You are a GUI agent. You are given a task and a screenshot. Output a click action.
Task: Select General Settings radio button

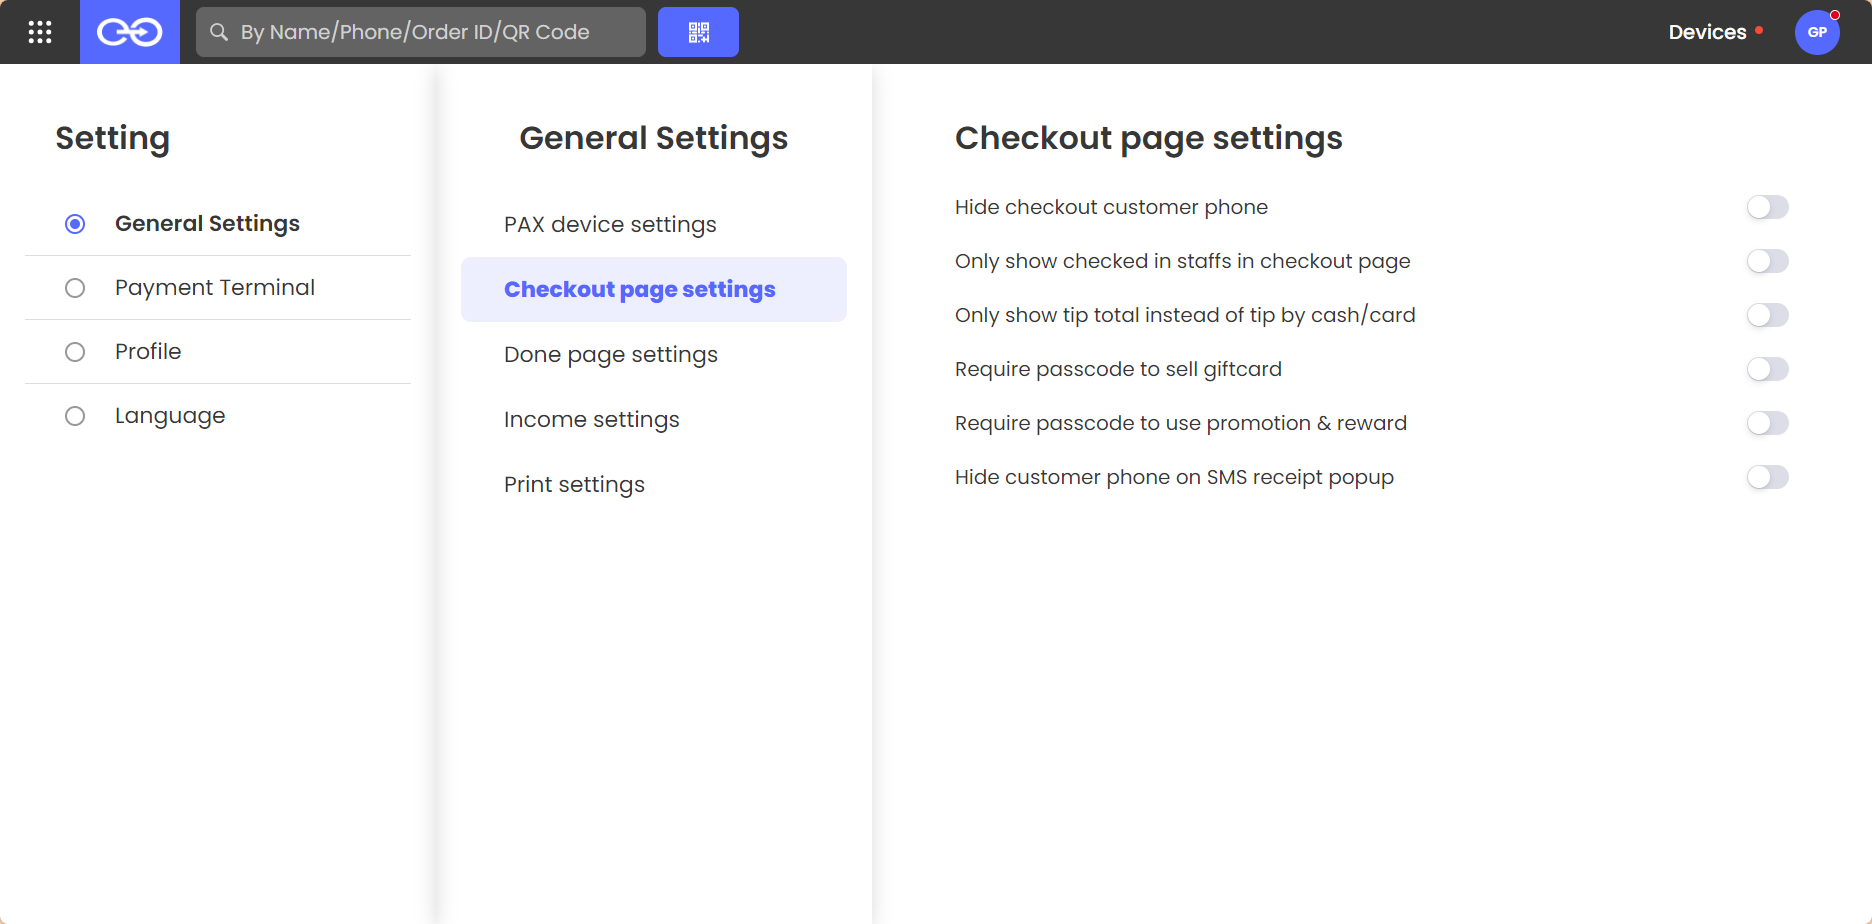[75, 224]
